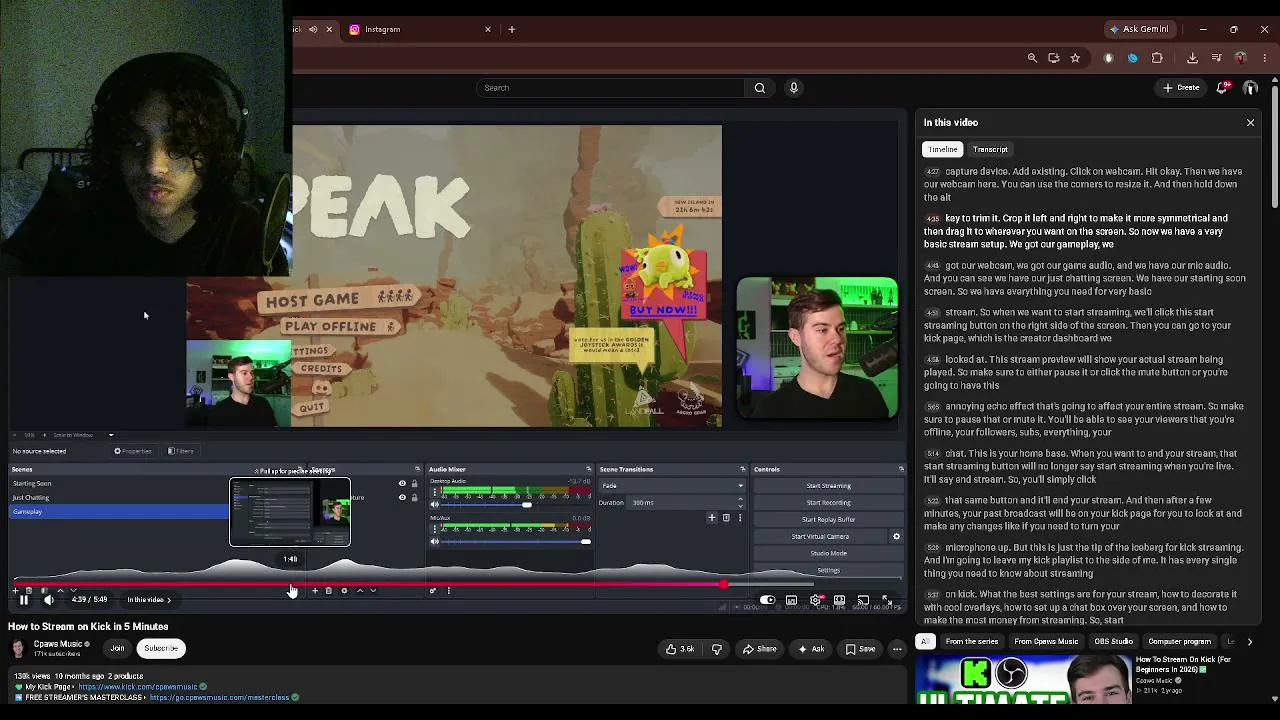Screen dimensions: 1280x720
Task: Open the How To Stream On Kick recommended thumbnail
Action: click(x=1024, y=679)
